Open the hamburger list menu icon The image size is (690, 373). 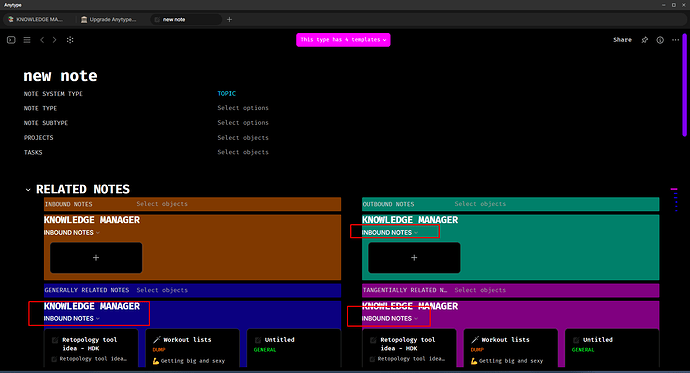[x=27, y=40]
